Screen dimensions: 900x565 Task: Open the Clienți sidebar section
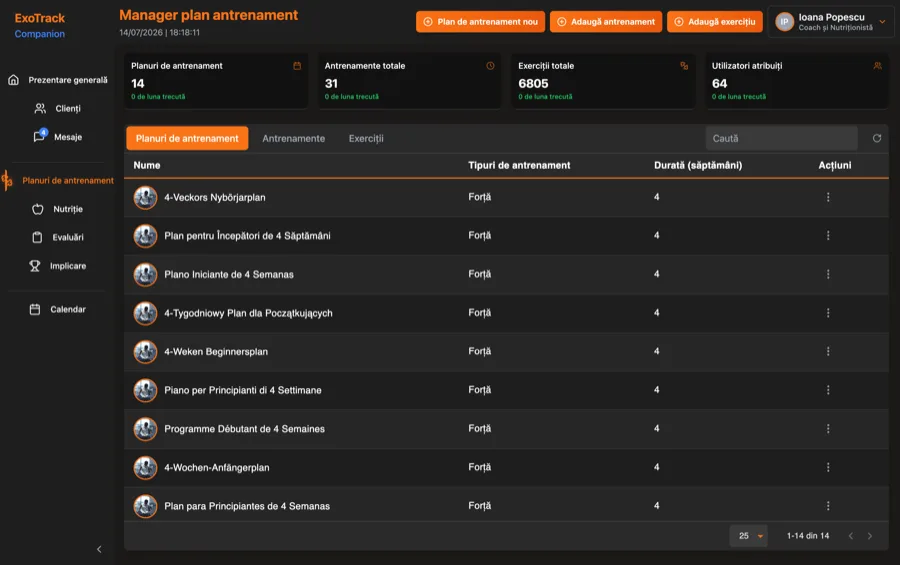[x=57, y=109]
